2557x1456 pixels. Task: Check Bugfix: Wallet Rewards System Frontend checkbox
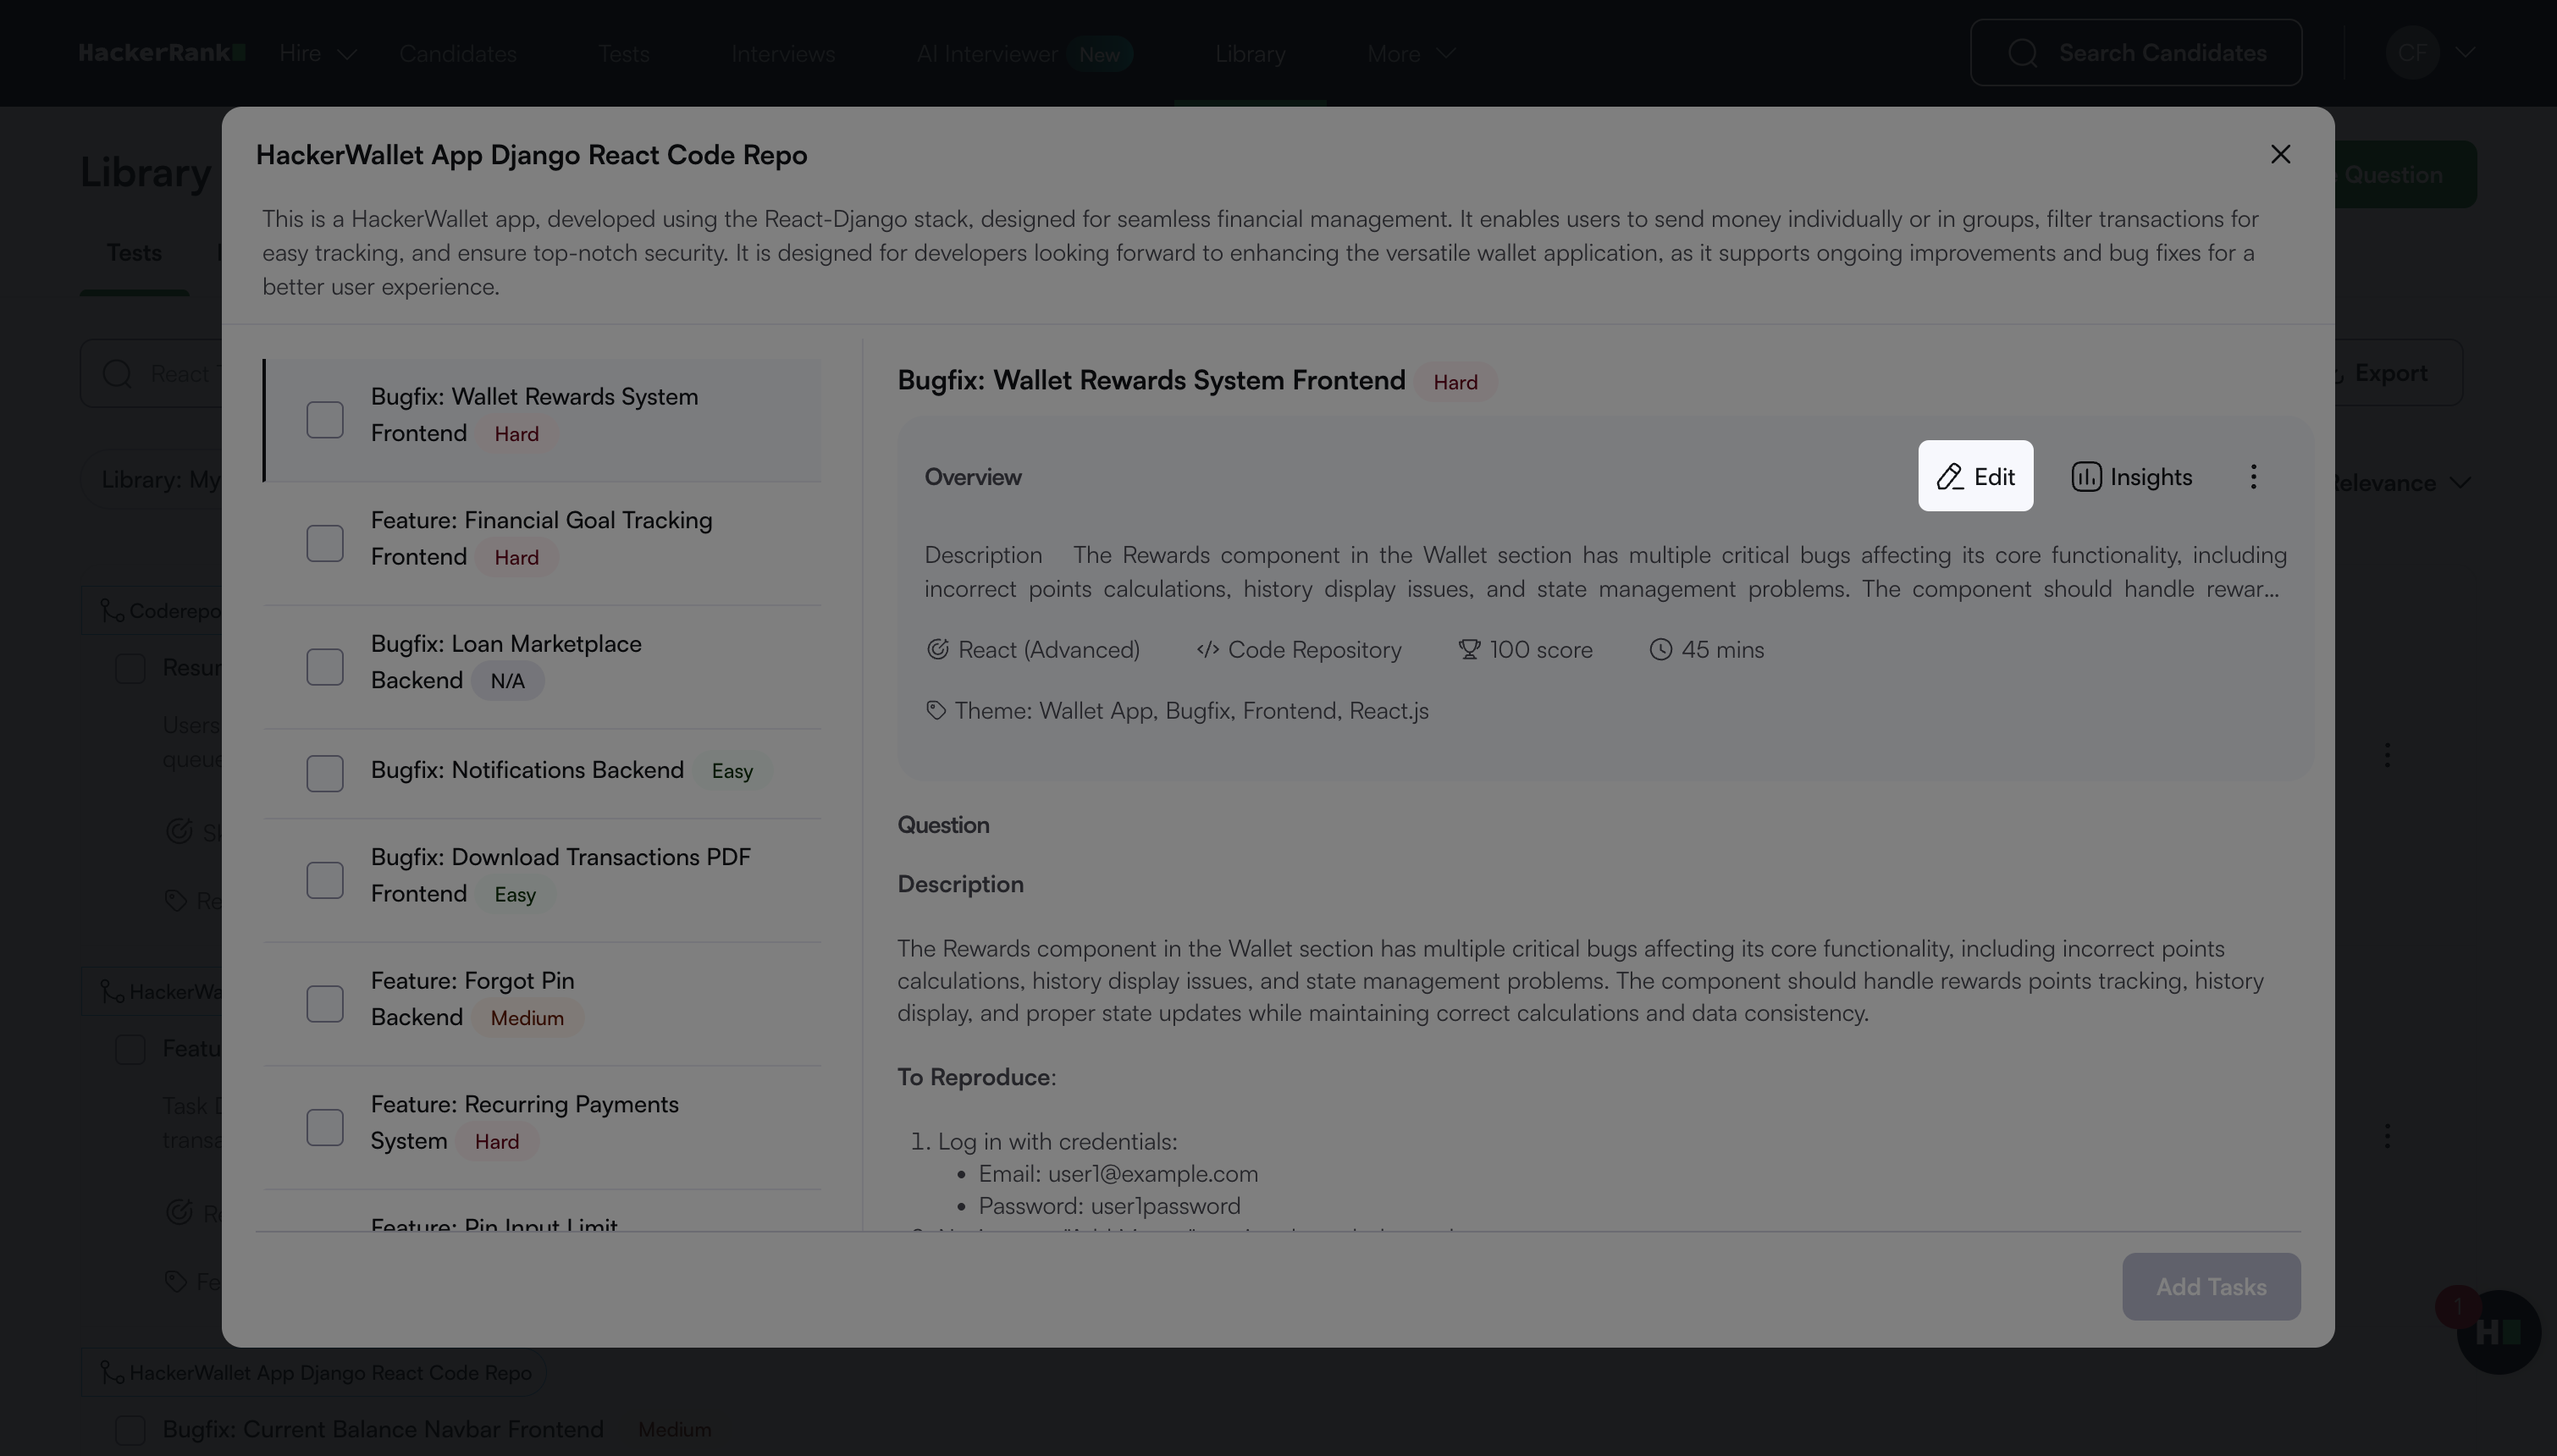click(325, 420)
